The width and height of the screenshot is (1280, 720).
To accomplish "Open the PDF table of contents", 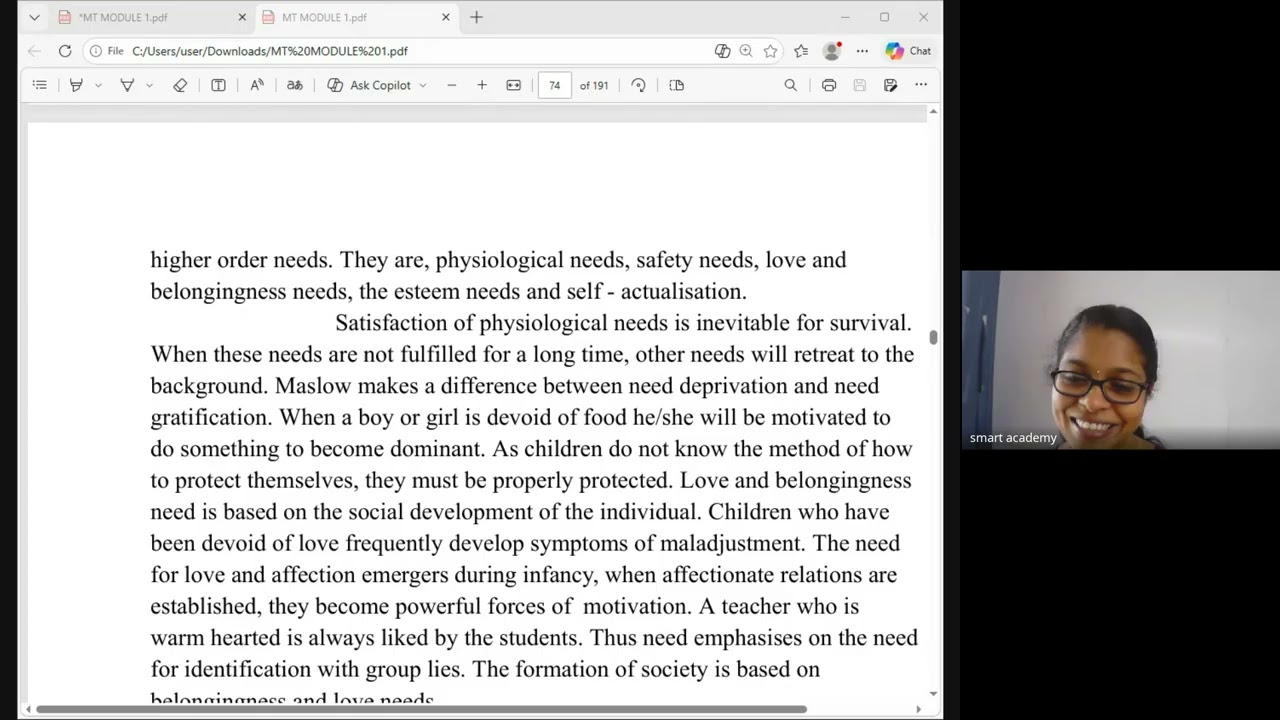I will [40, 85].
